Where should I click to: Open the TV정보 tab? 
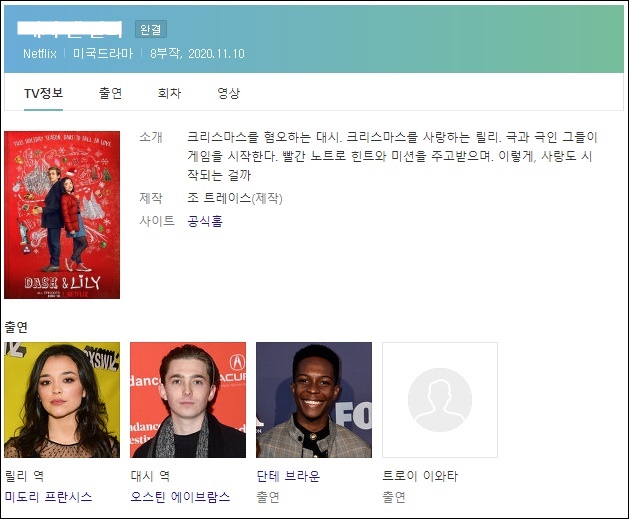click(x=43, y=93)
